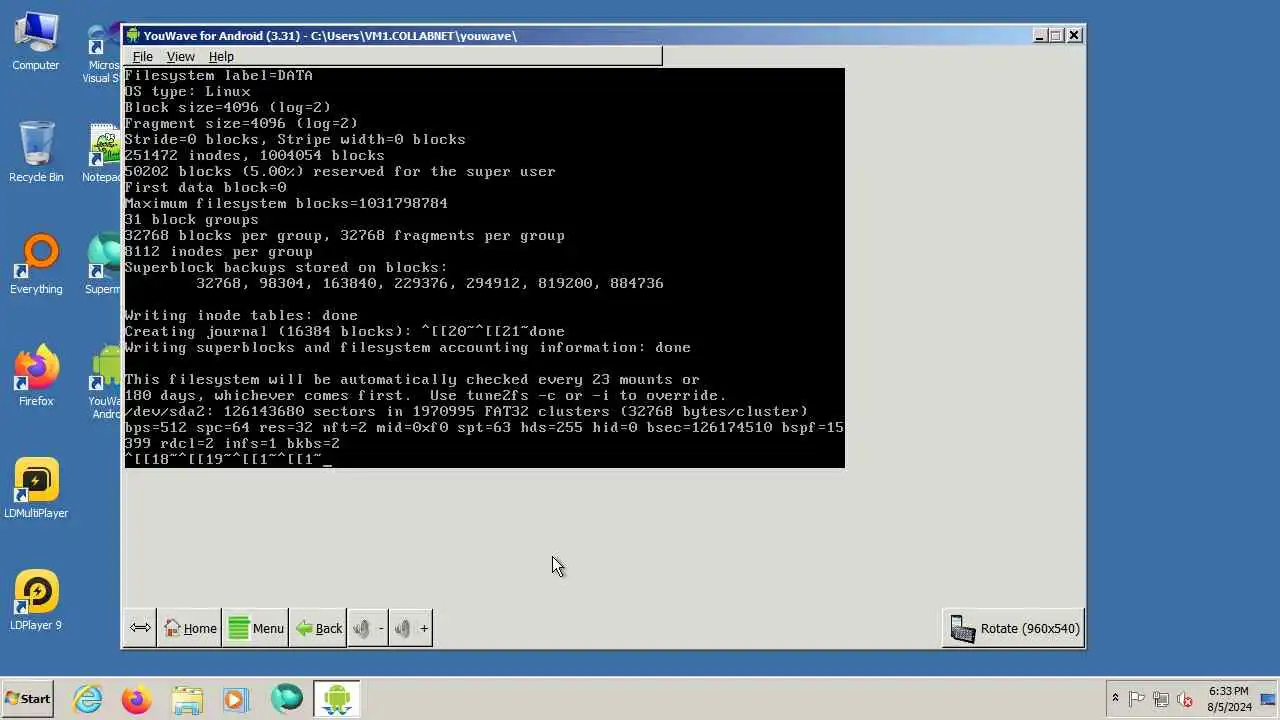This screenshot has width=1280, height=720.
Task: Click inside the Android terminal console screen
Action: [x=484, y=268]
